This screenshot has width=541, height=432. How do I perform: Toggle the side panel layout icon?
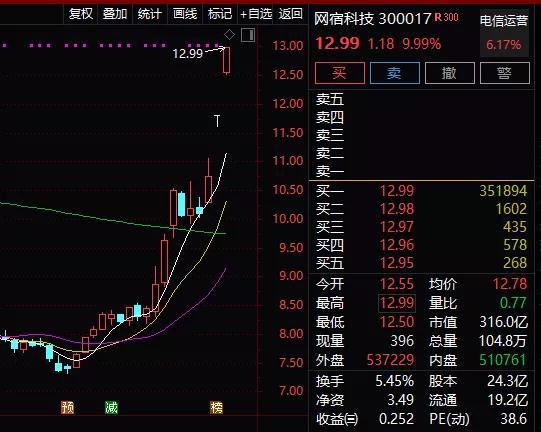pos(248,35)
